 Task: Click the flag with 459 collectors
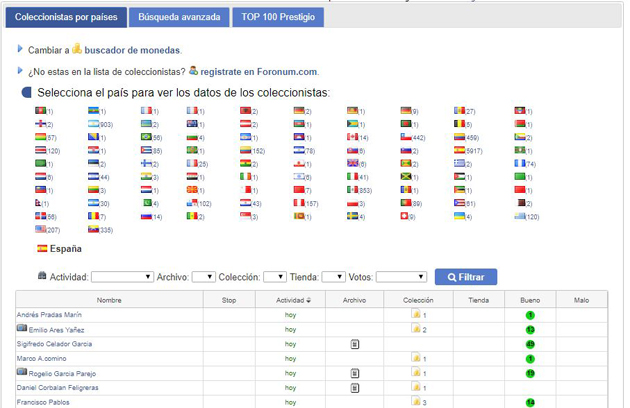tap(459, 137)
